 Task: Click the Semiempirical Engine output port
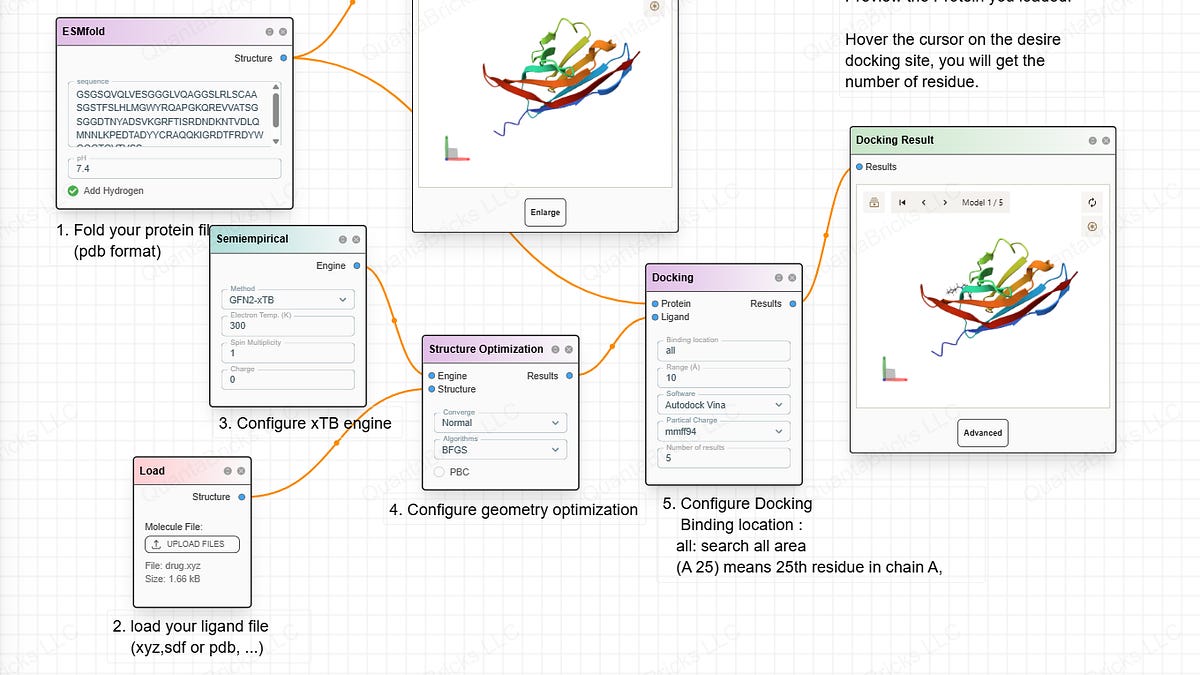(x=357, y=266)
